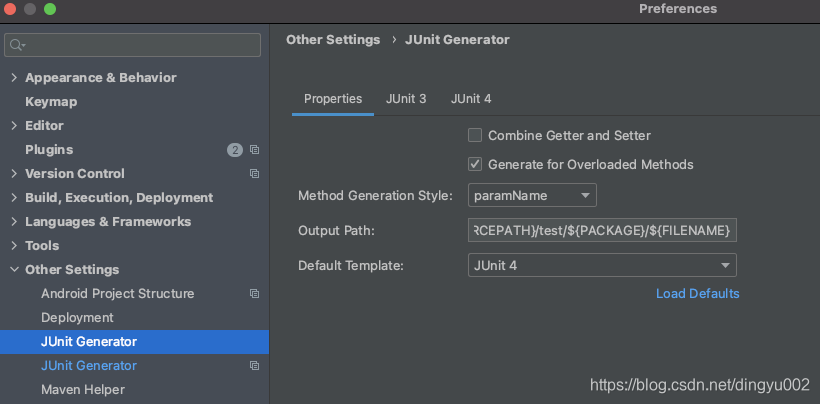Click the project icon beside blue JUnit Generator
820x404 pixels.
click(255, 365)
